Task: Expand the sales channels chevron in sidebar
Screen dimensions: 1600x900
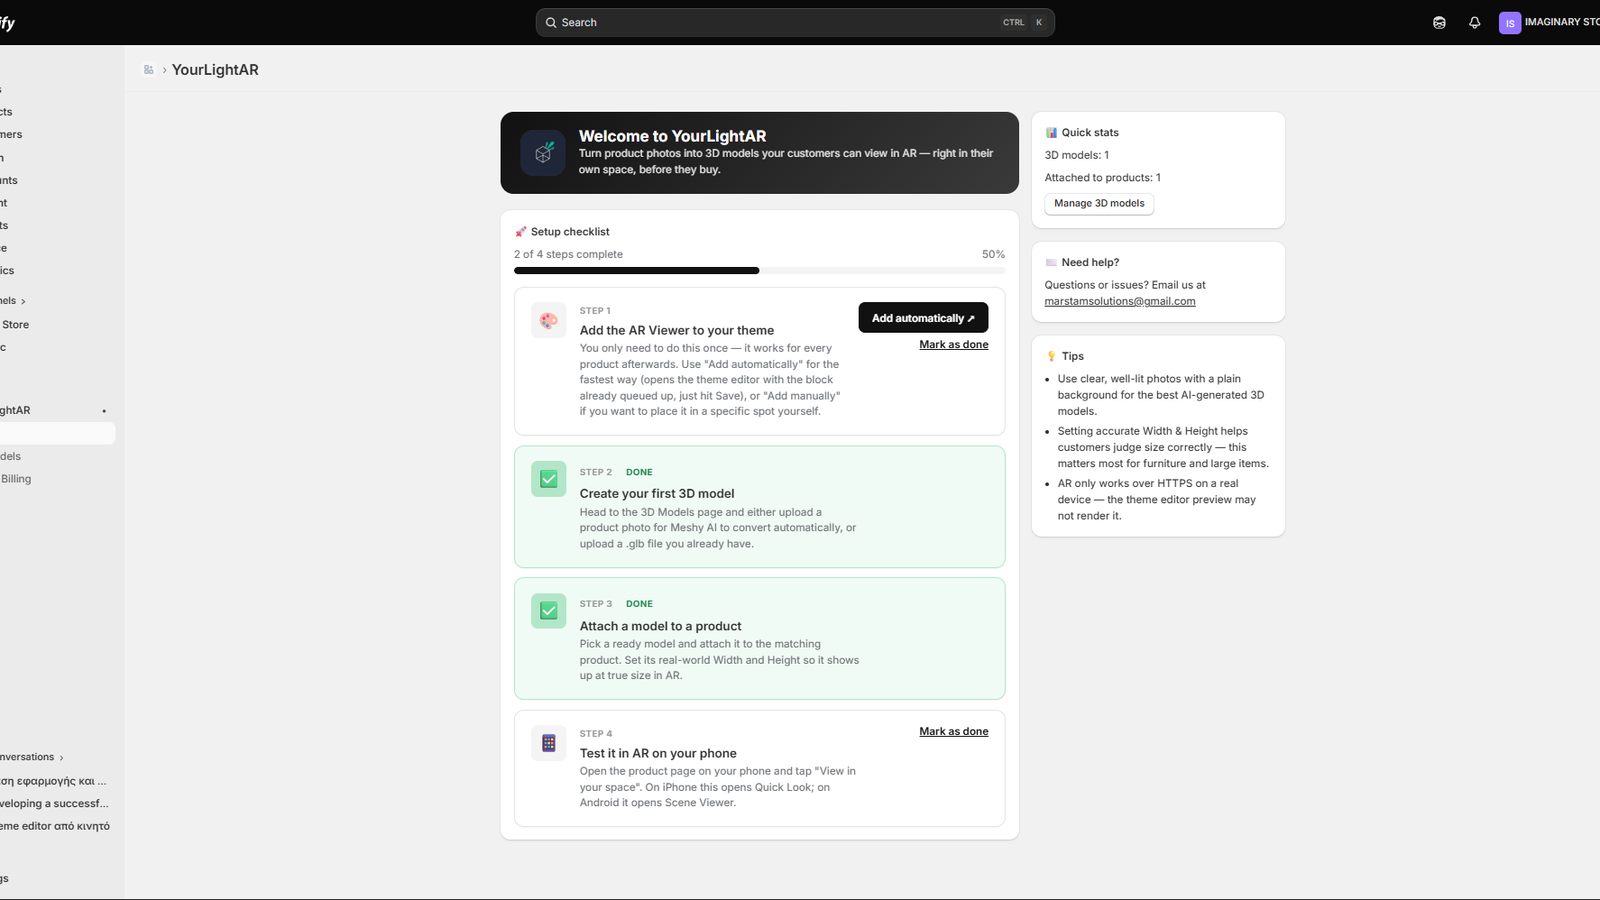Action: click(x=23, y=301)
